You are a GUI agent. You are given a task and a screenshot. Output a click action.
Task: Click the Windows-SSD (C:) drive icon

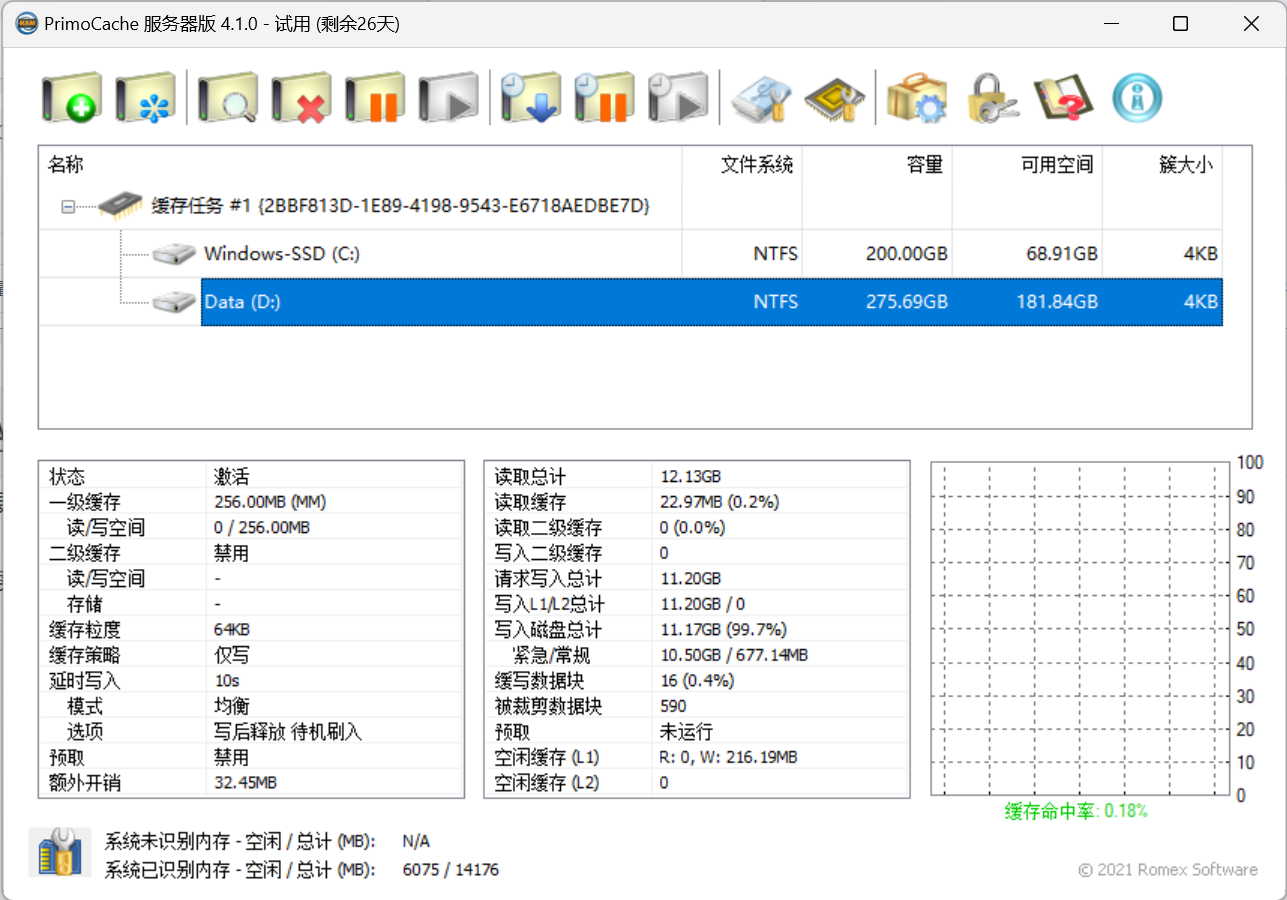(x=174, y=254)
